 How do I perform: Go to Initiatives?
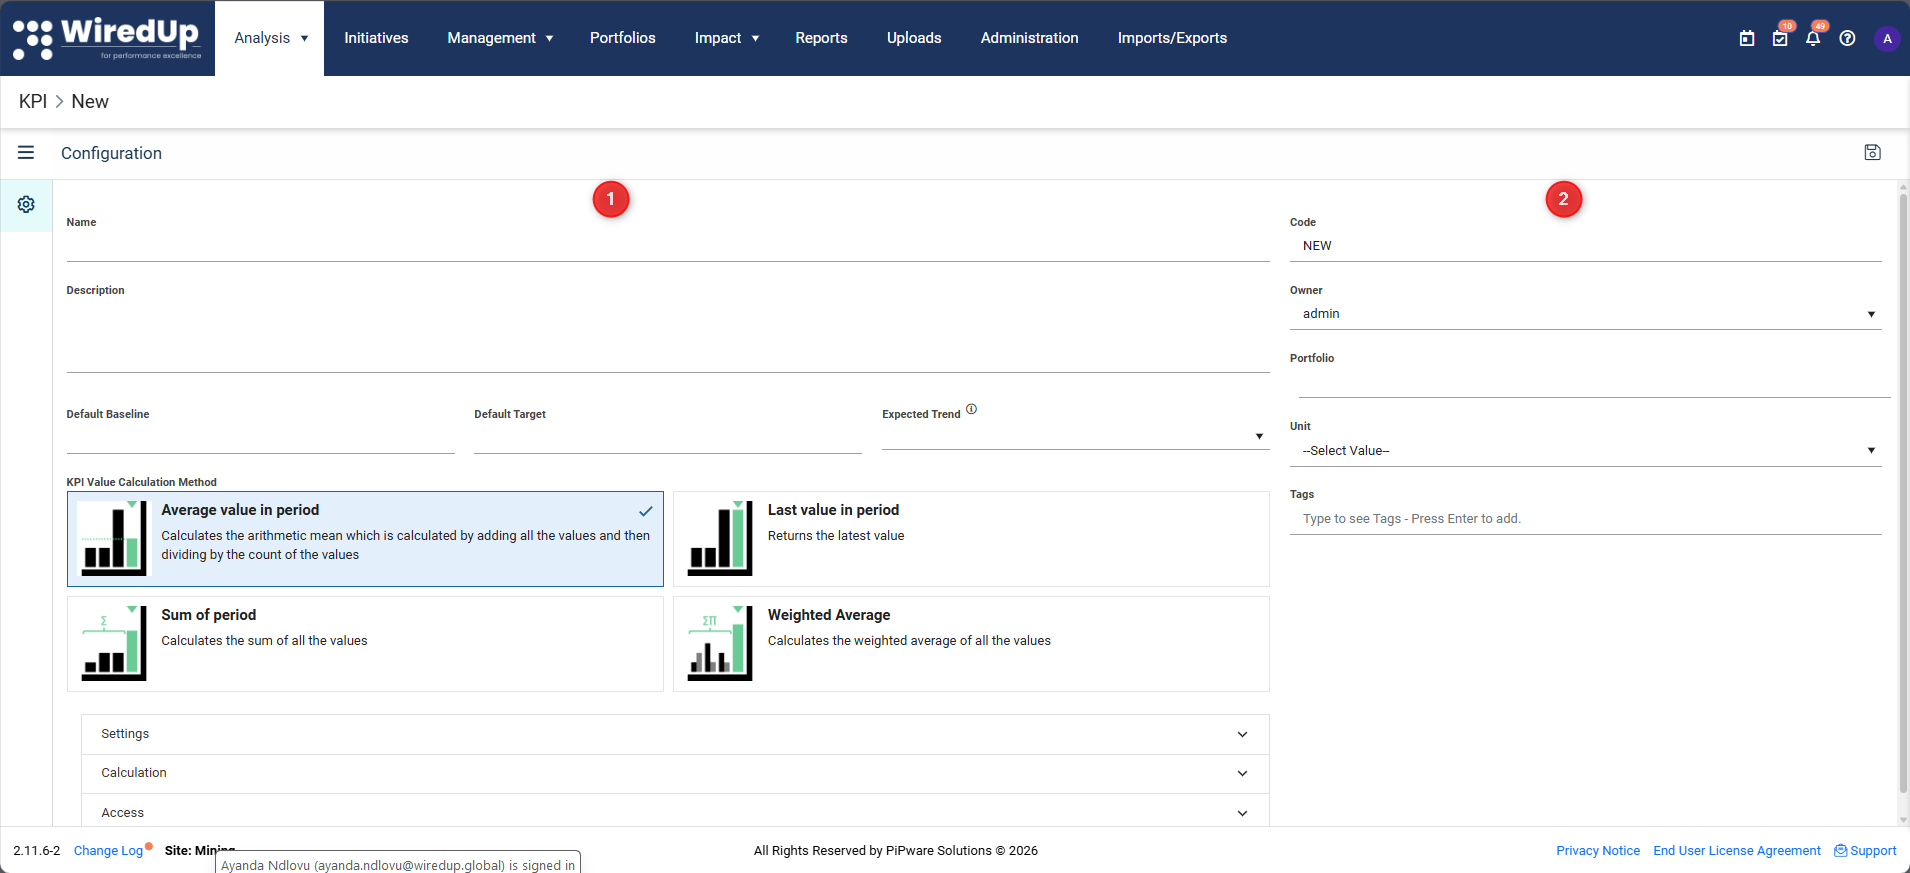[376, 38]
